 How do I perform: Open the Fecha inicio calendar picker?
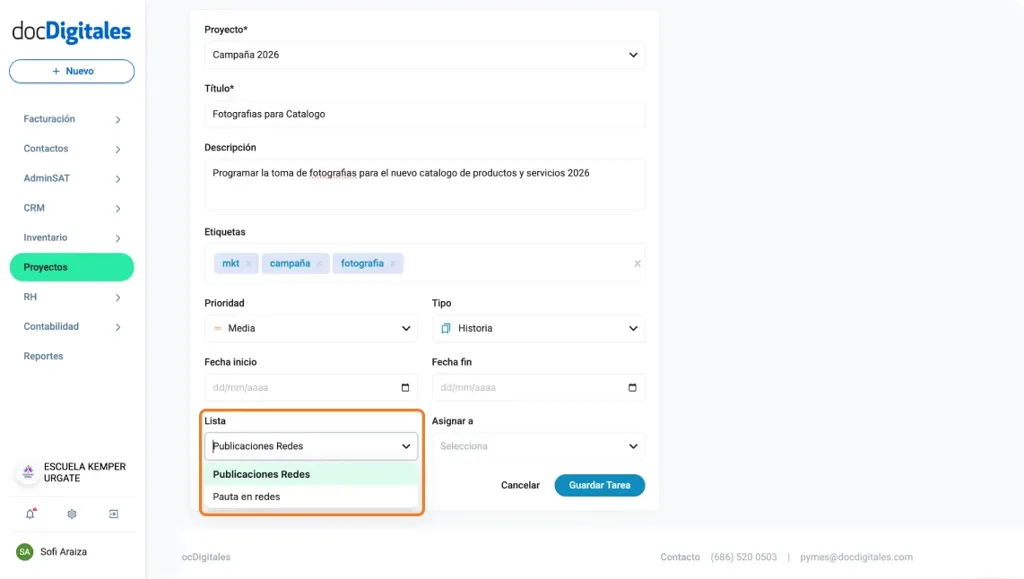pyautogui.click(x=404, y=387)
